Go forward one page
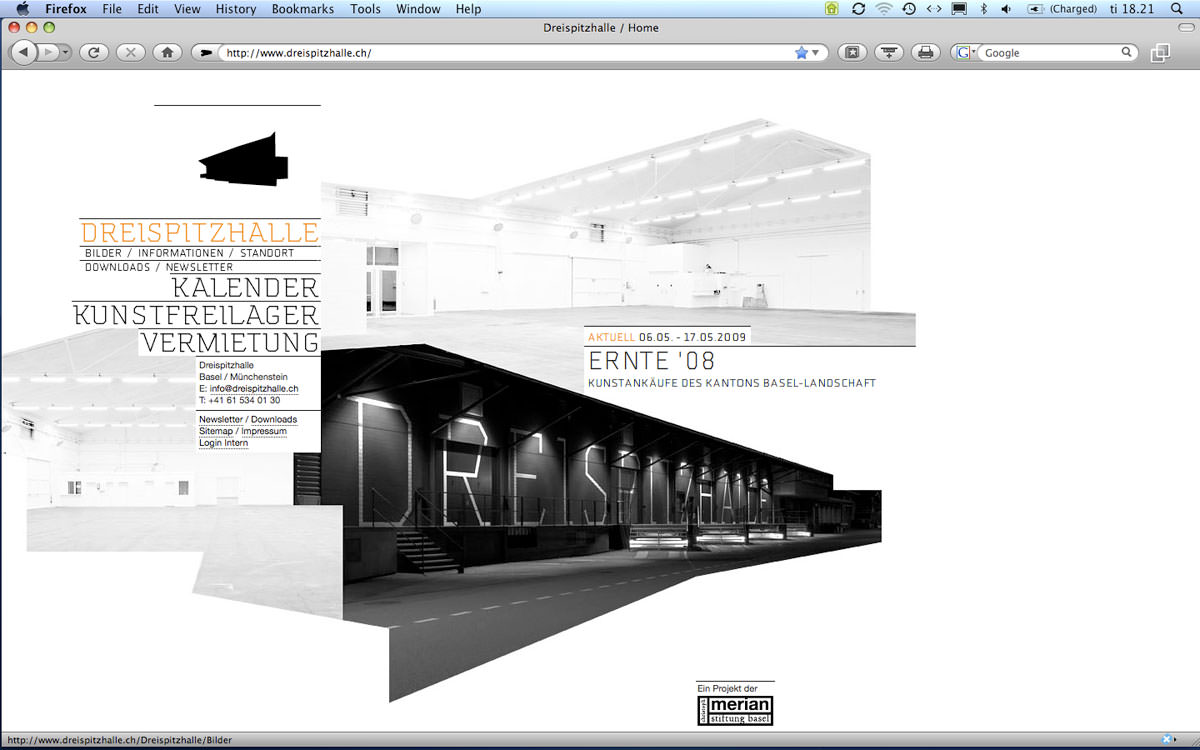 coord(48,52)
